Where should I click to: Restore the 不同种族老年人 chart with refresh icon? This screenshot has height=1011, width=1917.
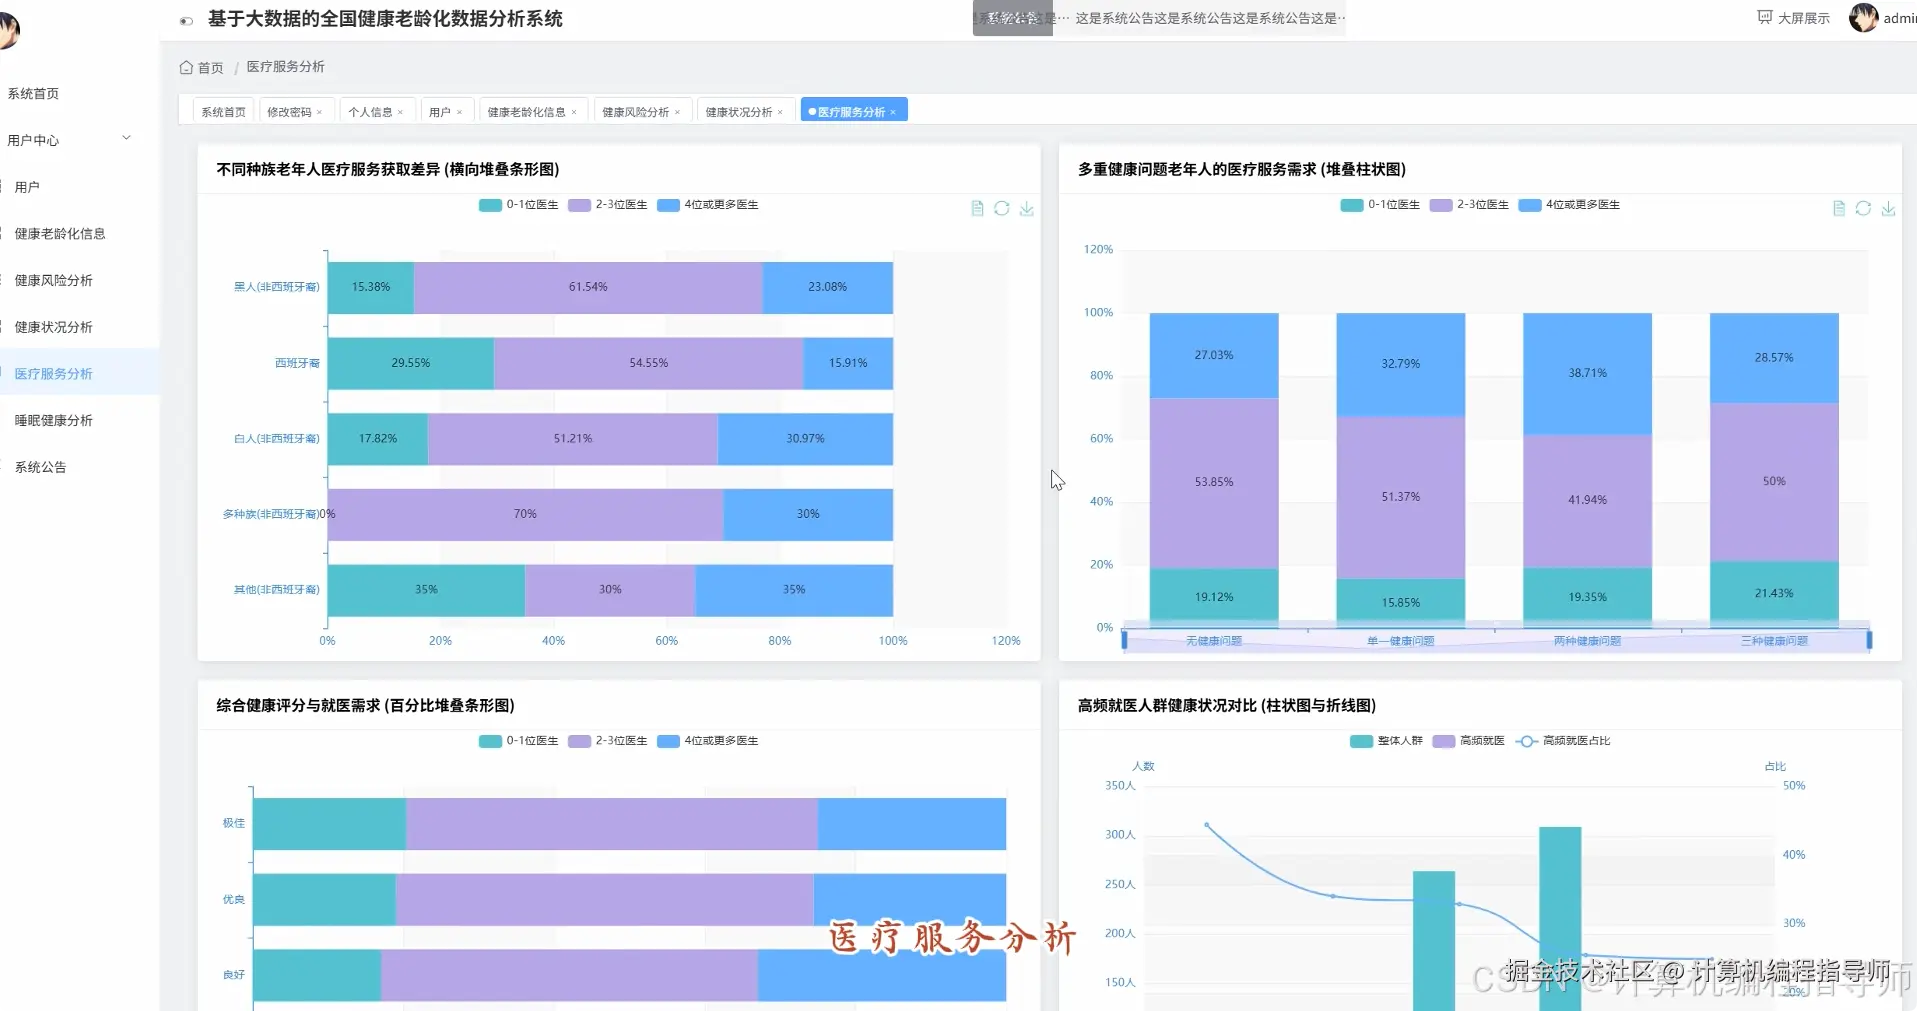point(1002,208)
